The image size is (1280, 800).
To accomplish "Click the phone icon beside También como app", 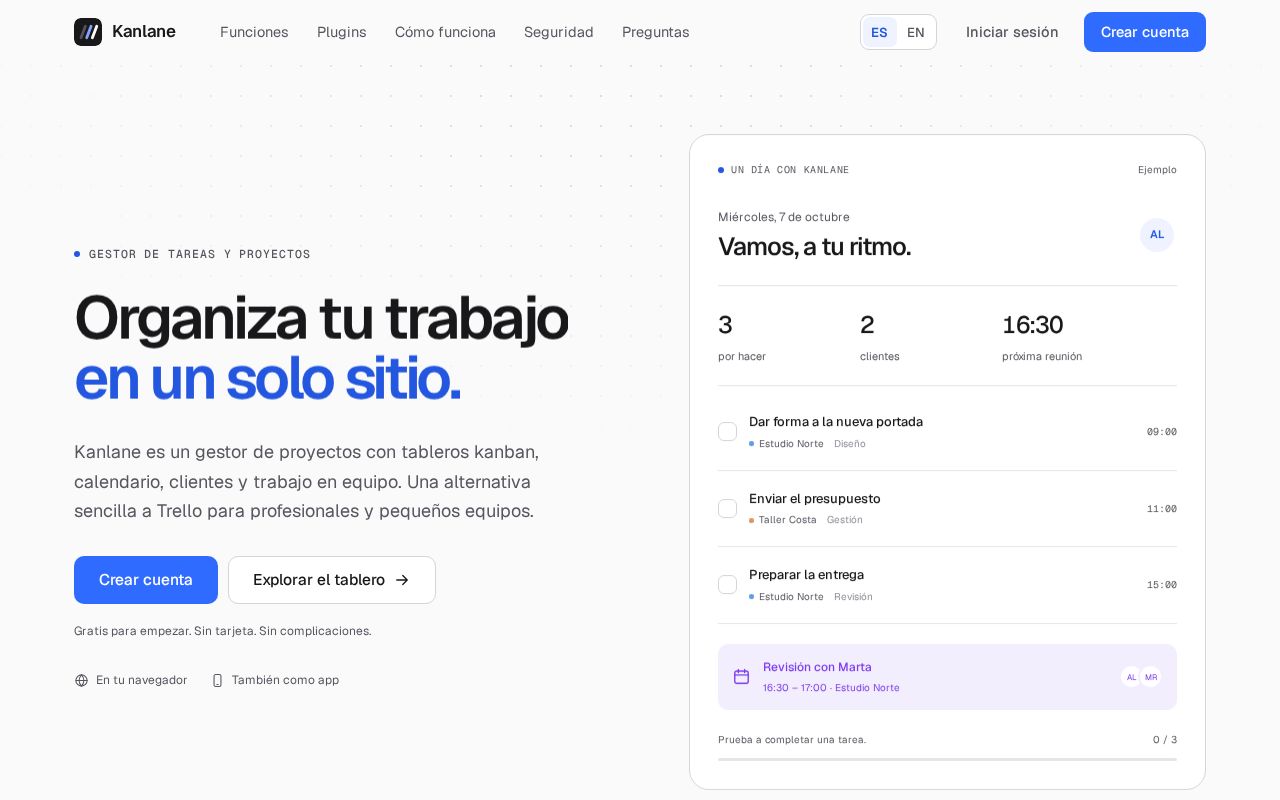I will pos(217,680).
